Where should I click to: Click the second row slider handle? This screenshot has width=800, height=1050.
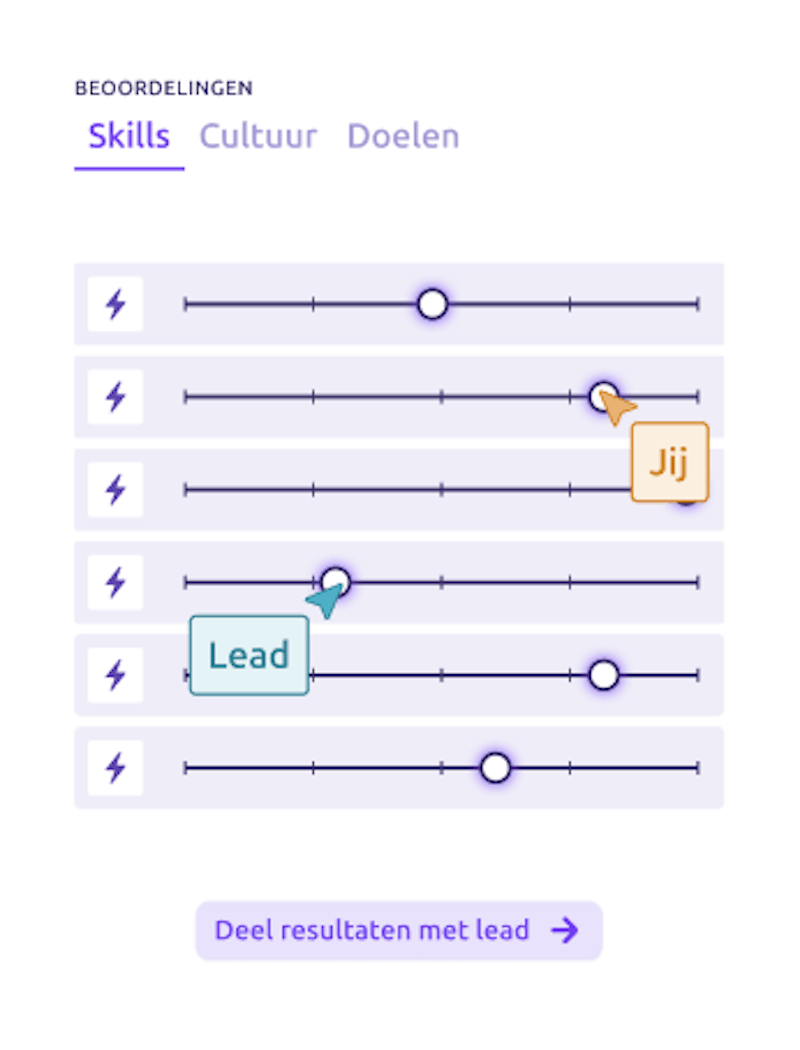pyautogui.click(x=601, y=395)
